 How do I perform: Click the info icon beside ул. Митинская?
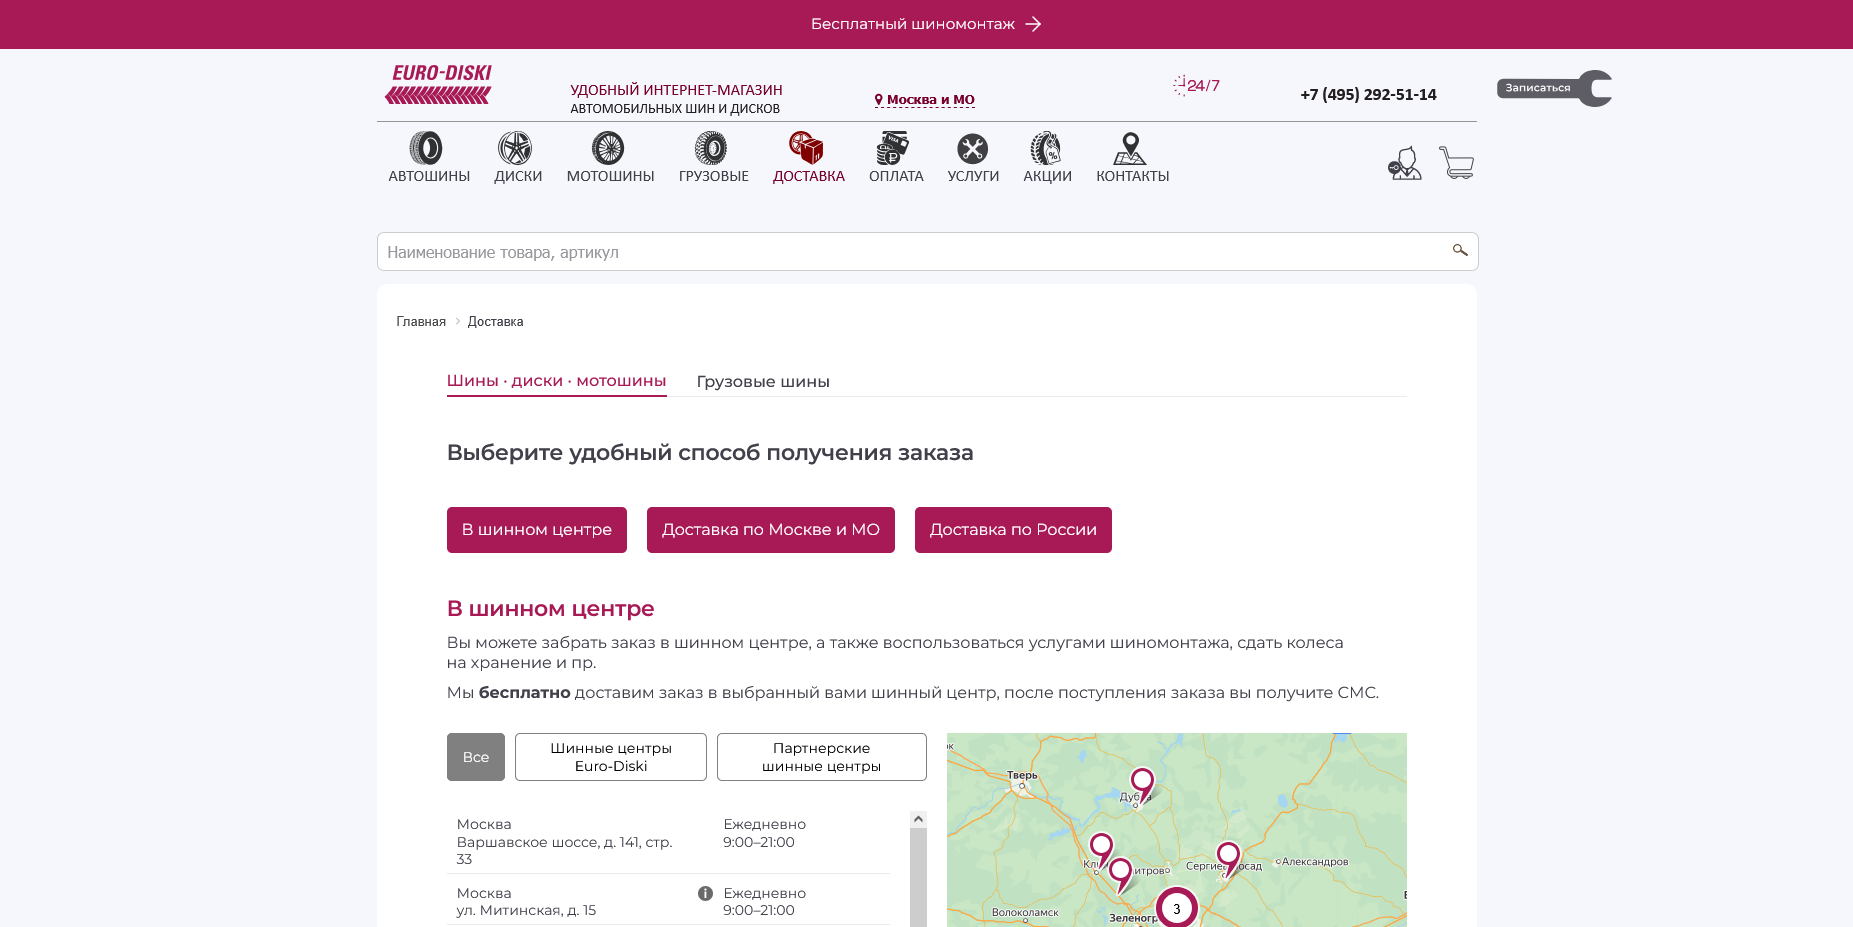(705, 893)
